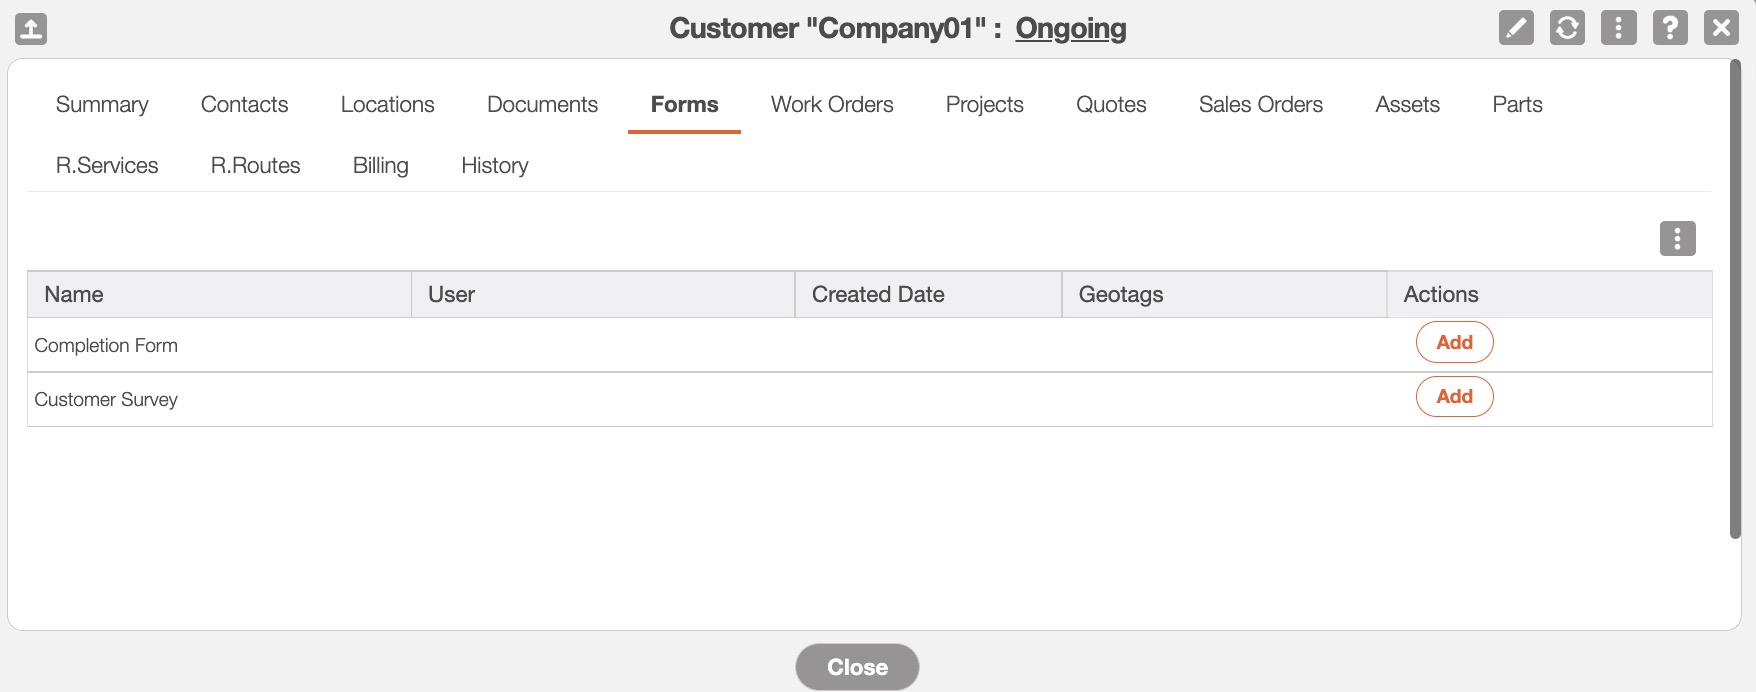Screen dimensions: 1756x692
Task: Open the R.Routes tab
Action: (x=255, y=166)
